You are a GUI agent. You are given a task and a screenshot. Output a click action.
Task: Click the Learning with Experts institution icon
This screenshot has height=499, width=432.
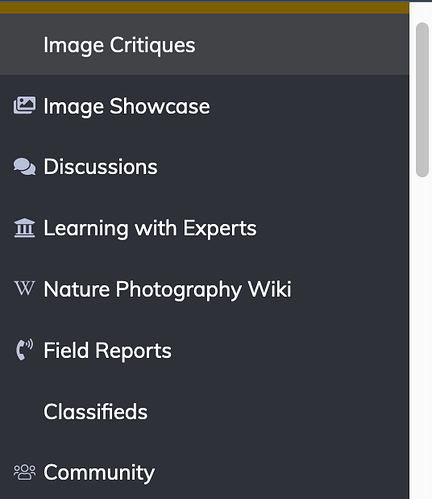(x=24, y=228)
